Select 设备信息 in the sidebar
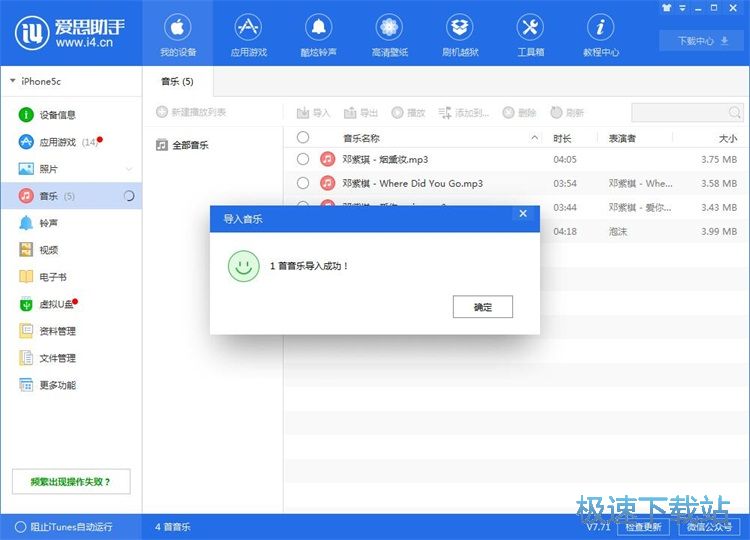750x540 pixels. (71, 115)
